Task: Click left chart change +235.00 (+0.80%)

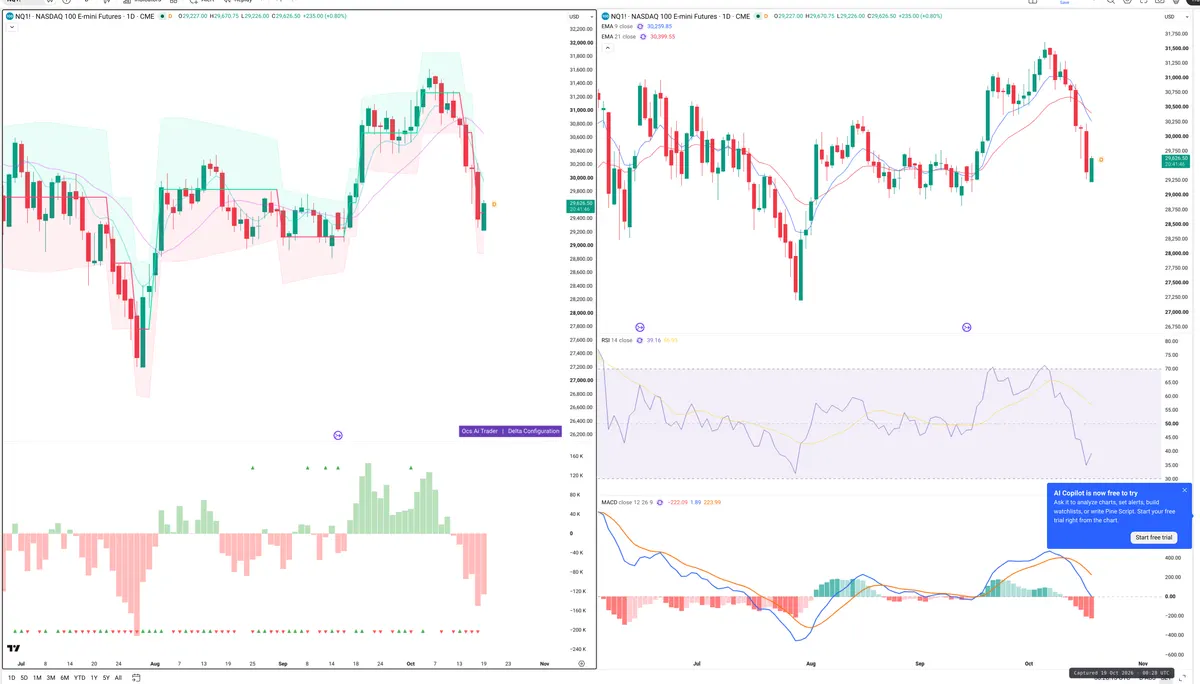Action: [x=326, y=16]
